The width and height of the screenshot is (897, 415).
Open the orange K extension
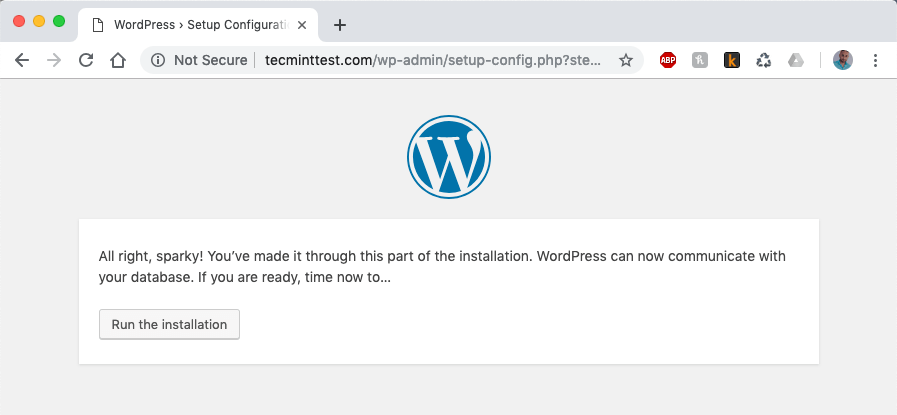[x=731, y=60]
